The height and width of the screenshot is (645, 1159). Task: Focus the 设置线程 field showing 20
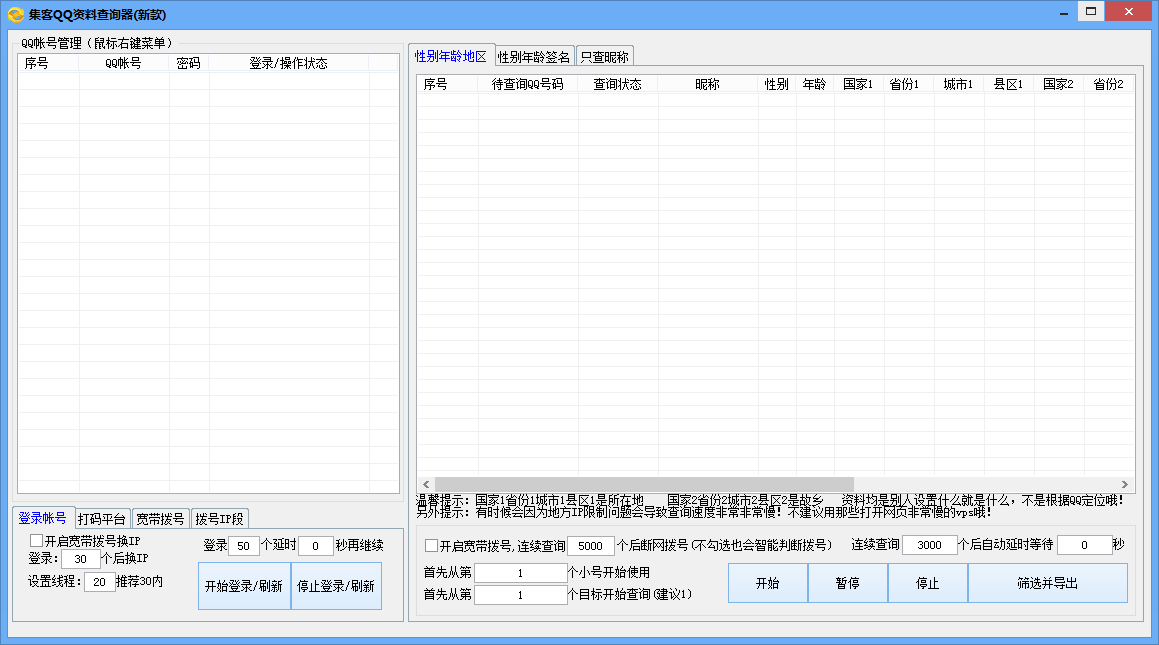[x=100, y=582]
